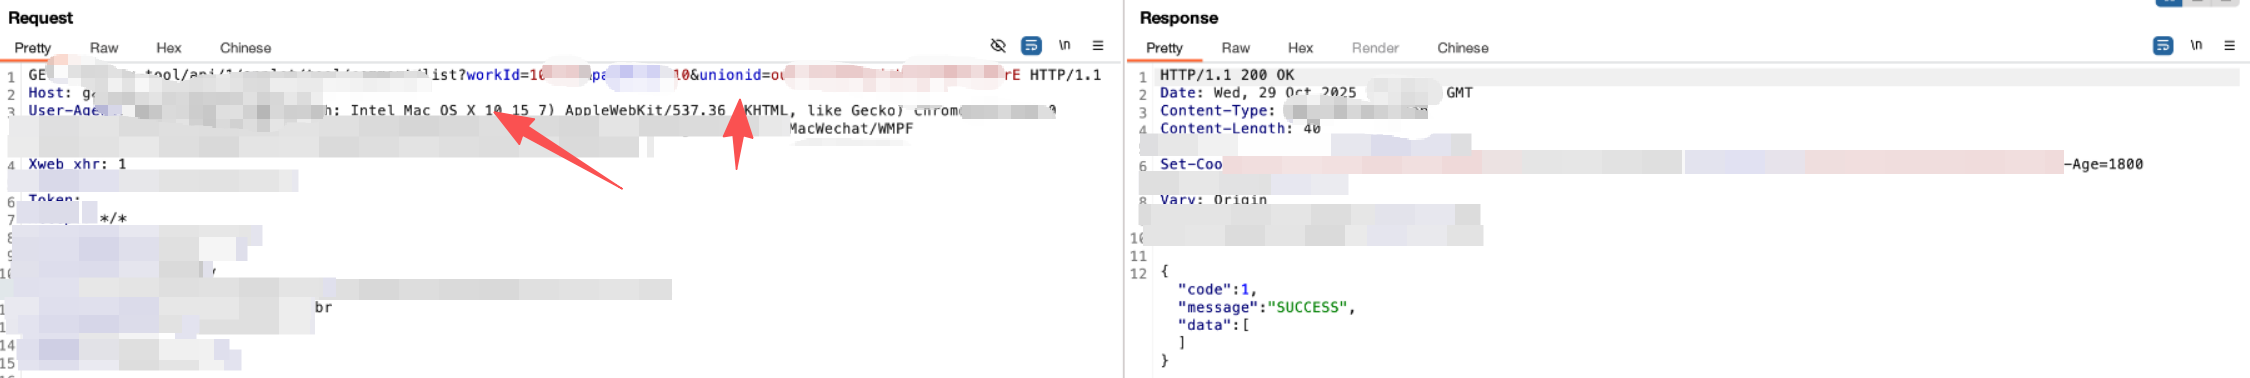Screen dimensions: 2250x378
Task: Click GMT text in Date header
Action: (x=1459, y=93)
